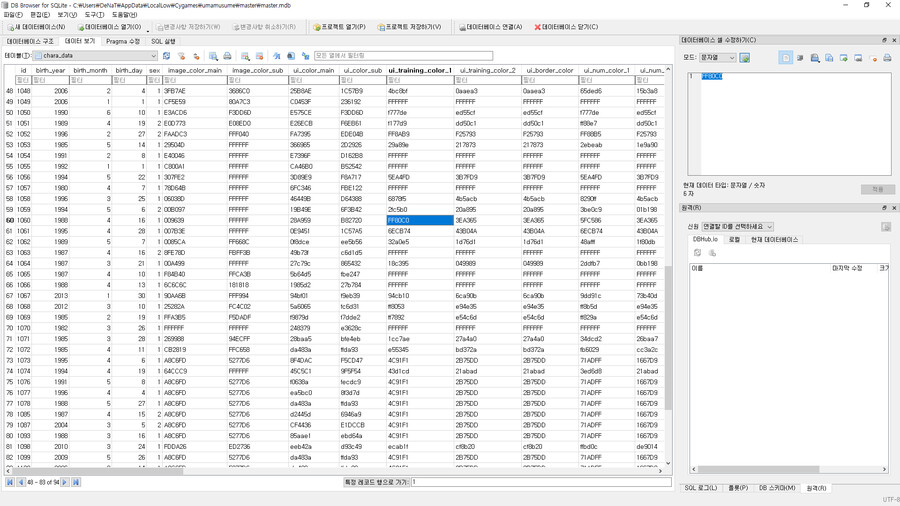The image size is (900, 506).
Task: Open the 도움말(H) menu
Action: point(124,15)
